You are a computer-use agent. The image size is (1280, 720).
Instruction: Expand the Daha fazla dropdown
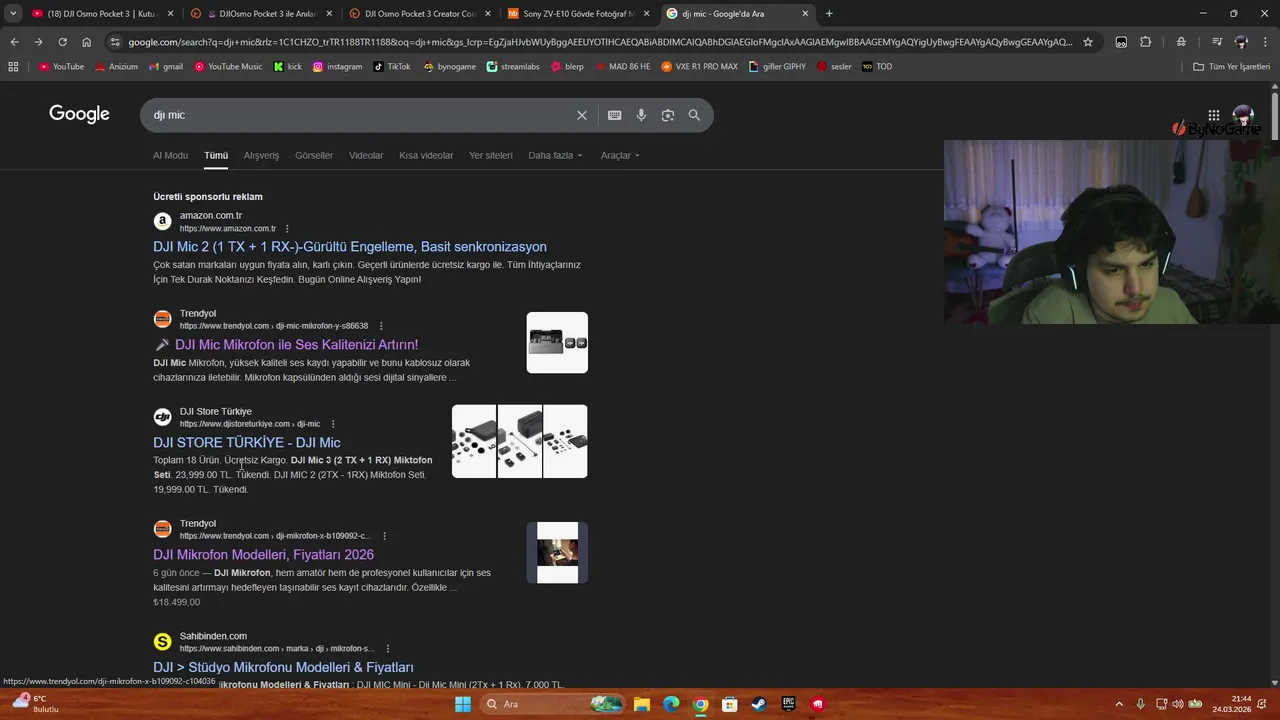click(x=555, y=155)
